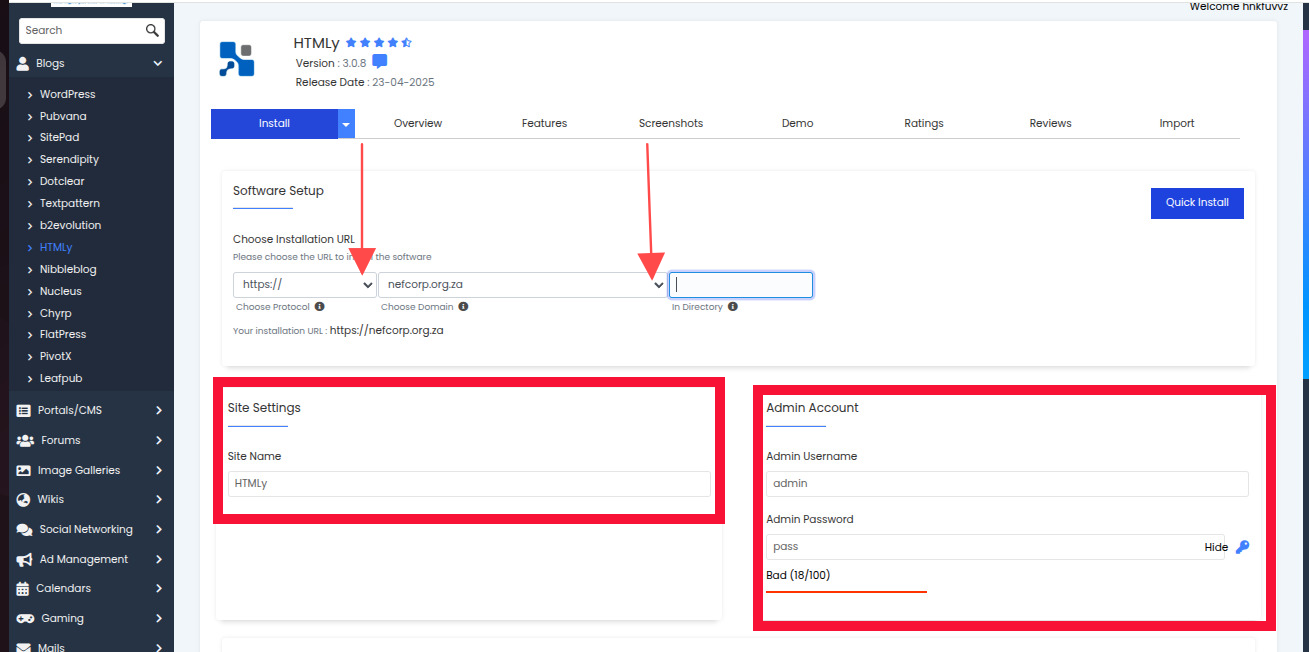The width and height of the screenshot is (1309, 652).
Task: Open the Screenshots tab
Action: 671,124
